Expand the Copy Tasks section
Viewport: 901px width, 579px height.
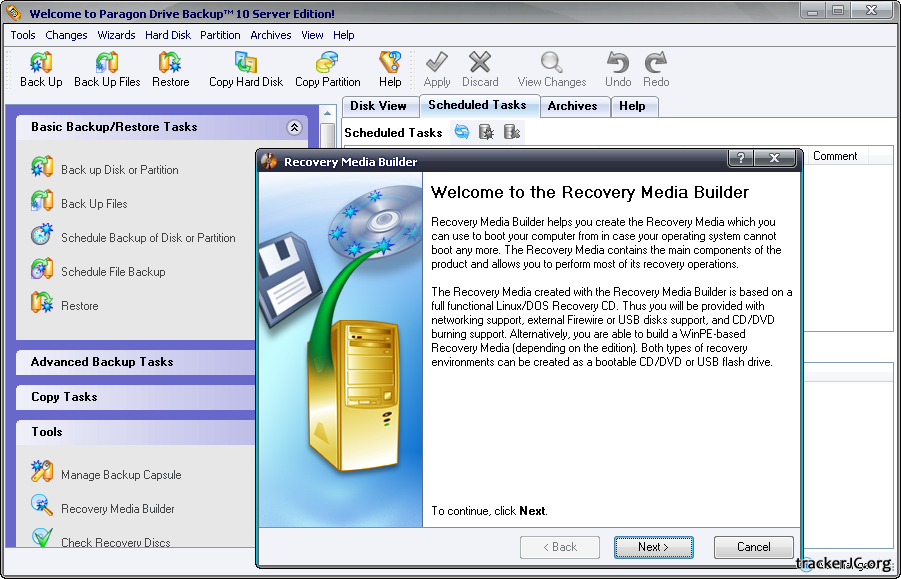[64, 397]
